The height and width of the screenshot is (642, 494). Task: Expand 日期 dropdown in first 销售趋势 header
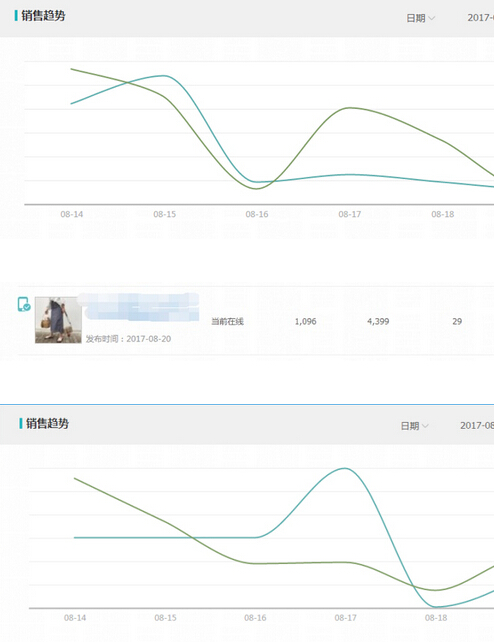(x=420, y=18)
